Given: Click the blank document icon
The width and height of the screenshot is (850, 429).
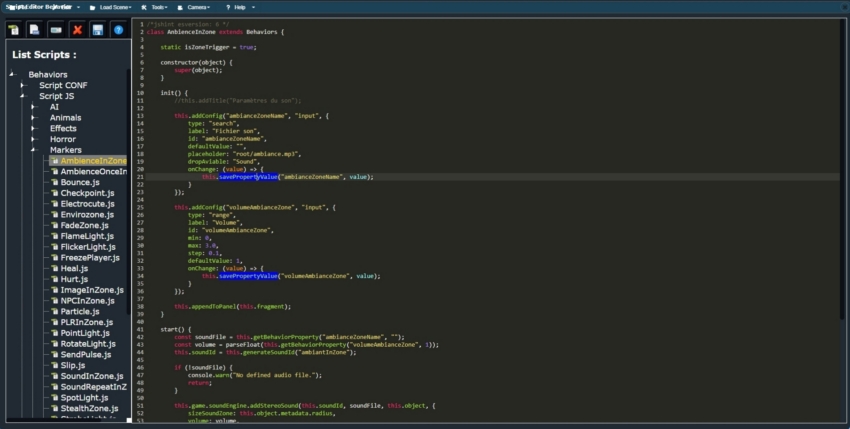Looking at the screenshot, I should [x=35, y=30].
